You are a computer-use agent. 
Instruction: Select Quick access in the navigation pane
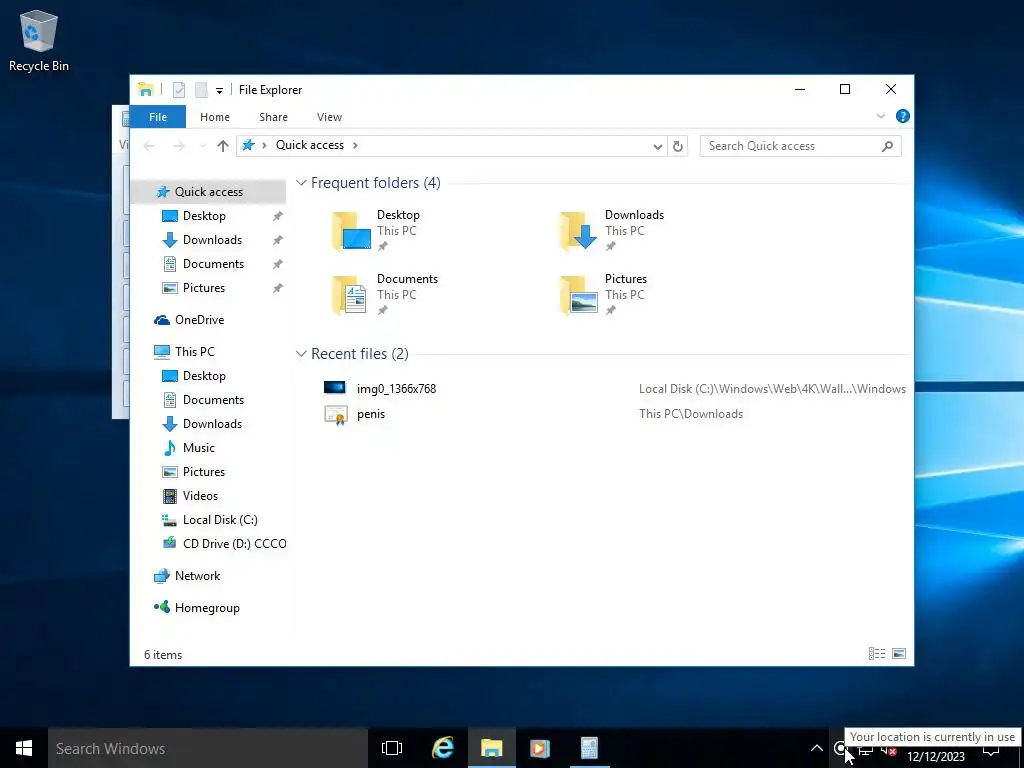pos(208,191)
